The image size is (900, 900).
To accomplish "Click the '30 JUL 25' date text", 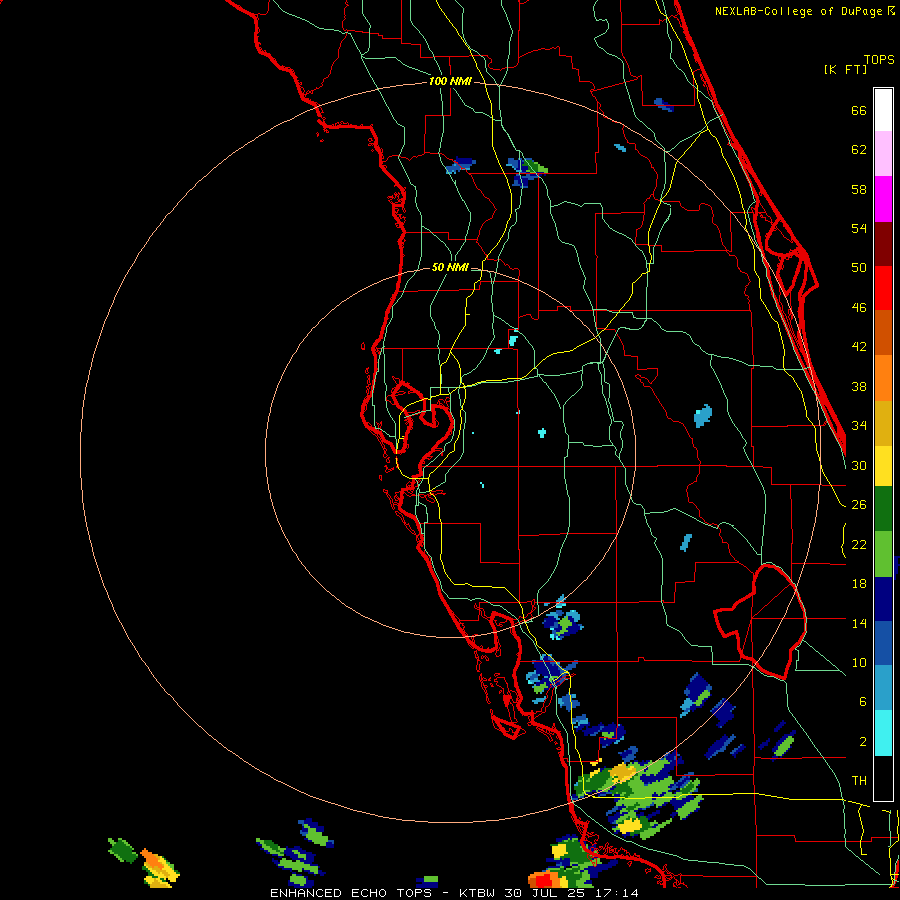I will pos(545,893).
